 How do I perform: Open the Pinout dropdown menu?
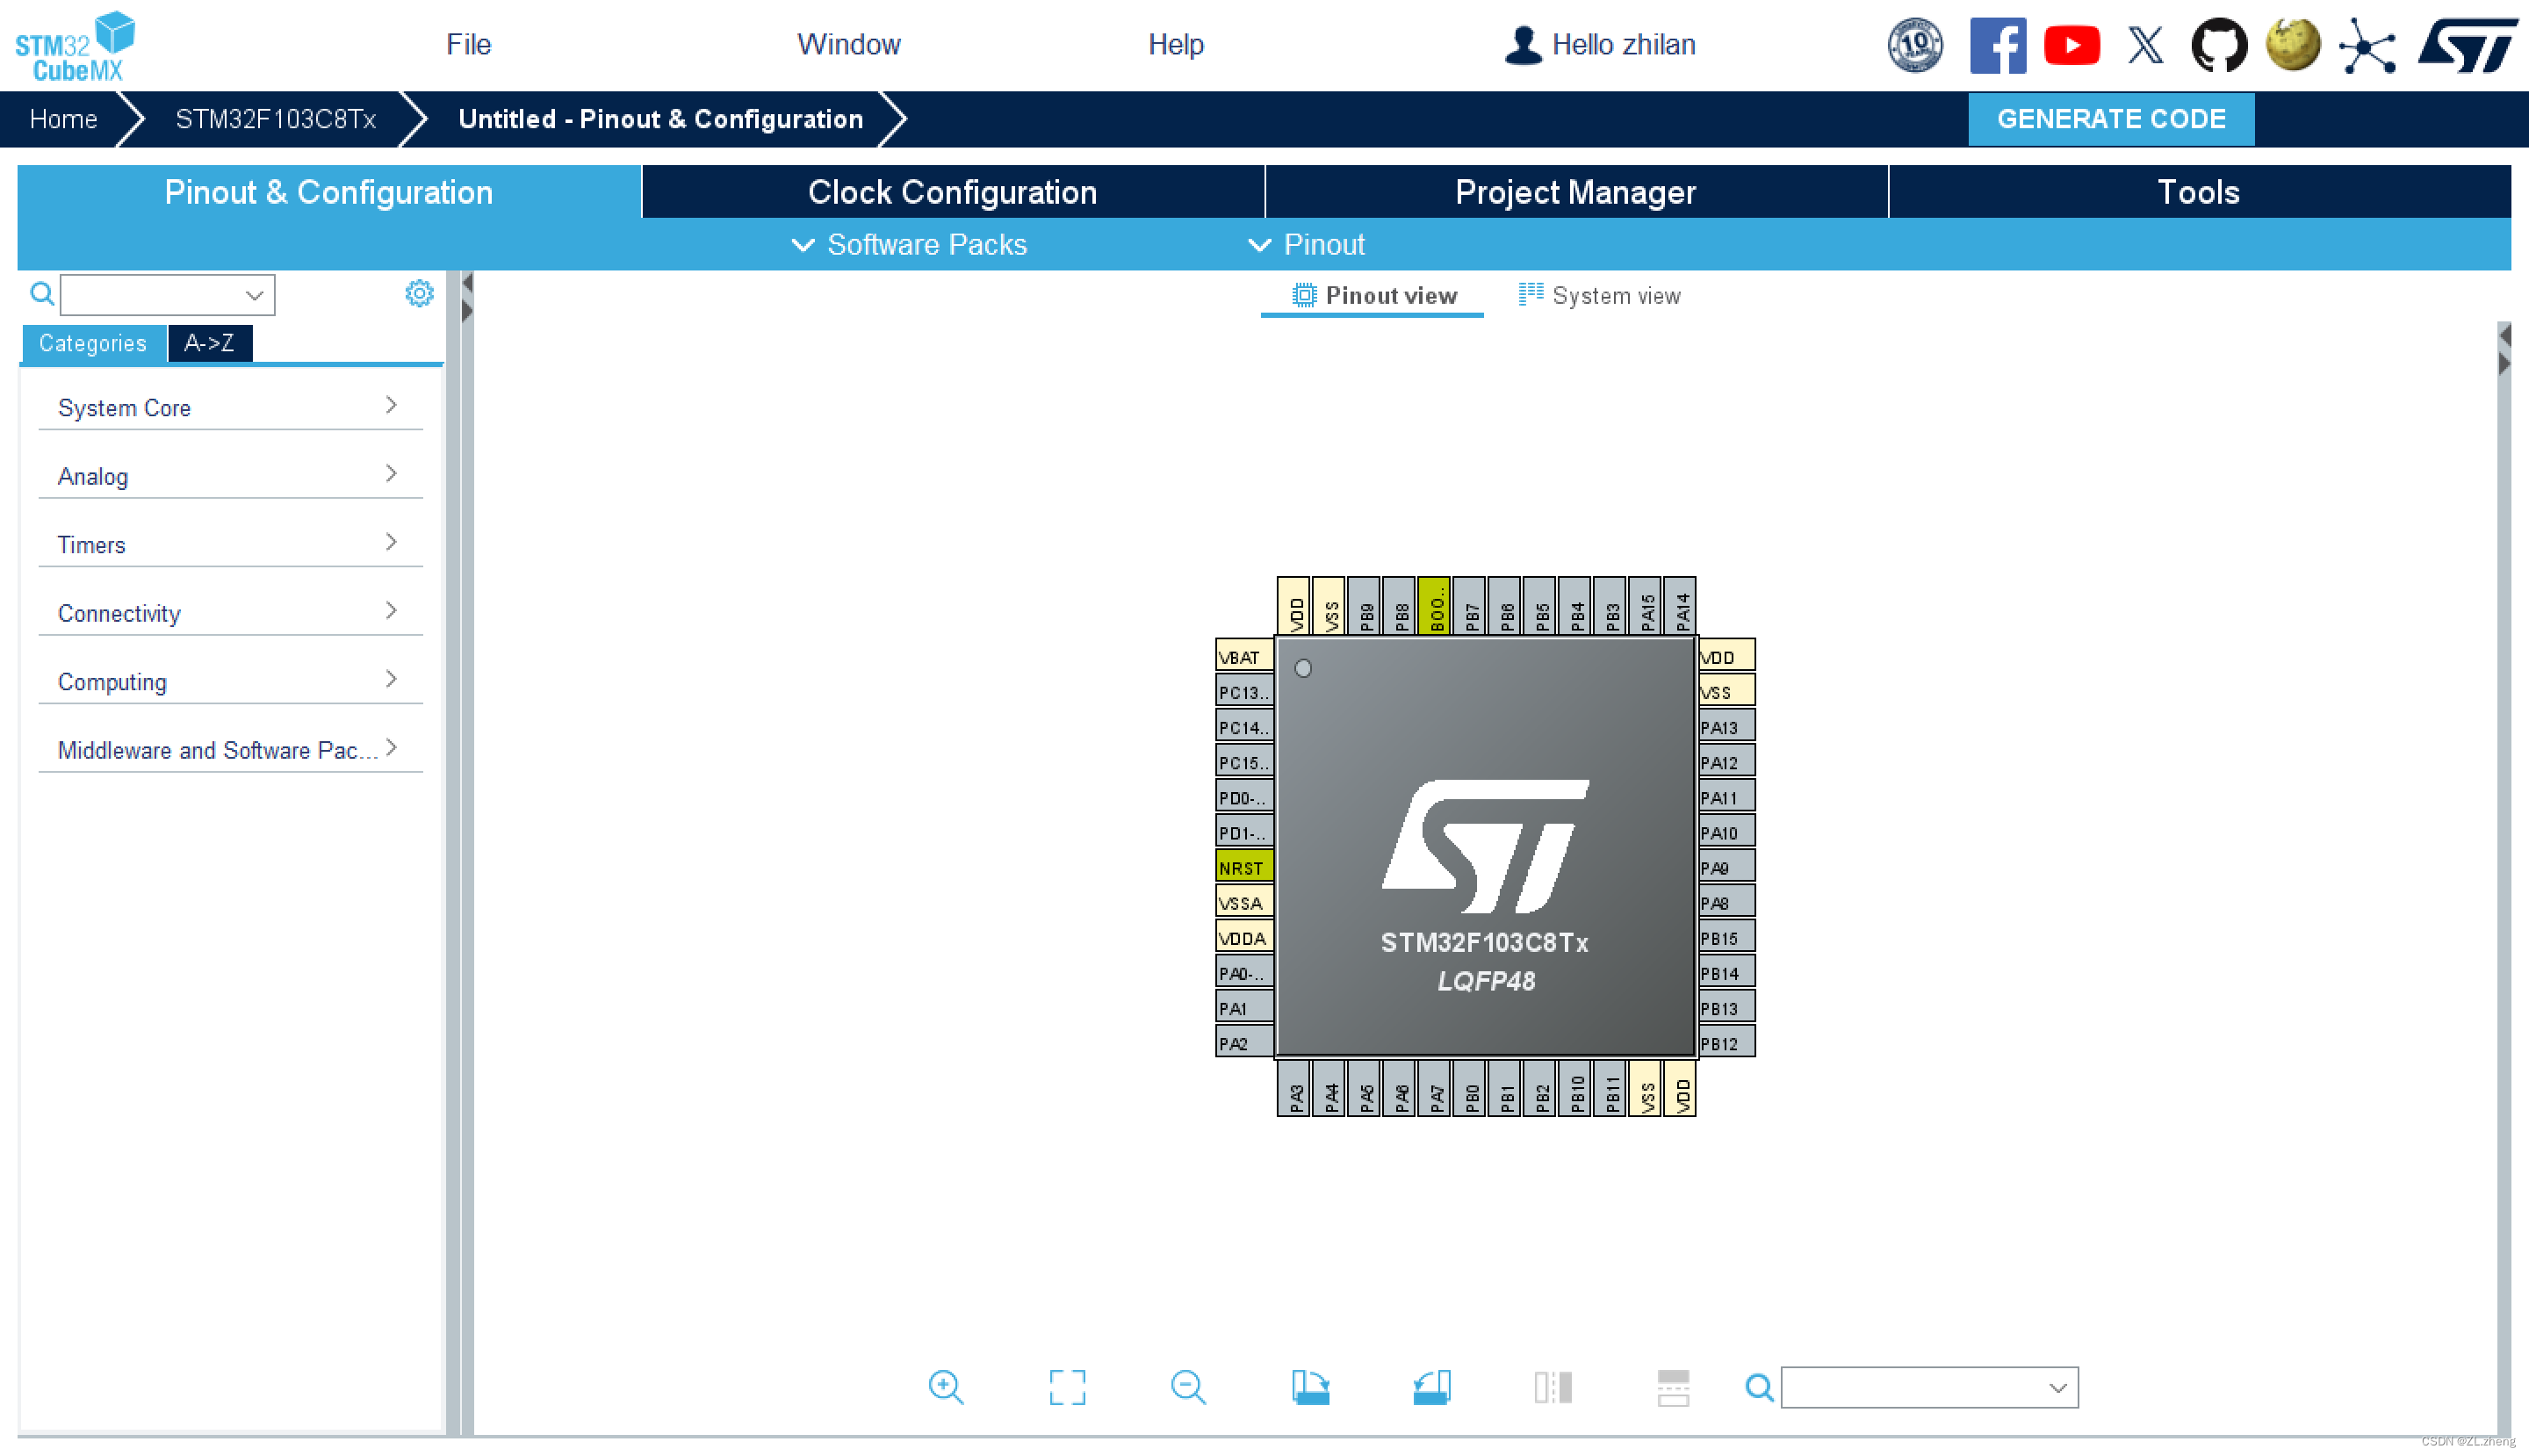[x=1306, y=245]
